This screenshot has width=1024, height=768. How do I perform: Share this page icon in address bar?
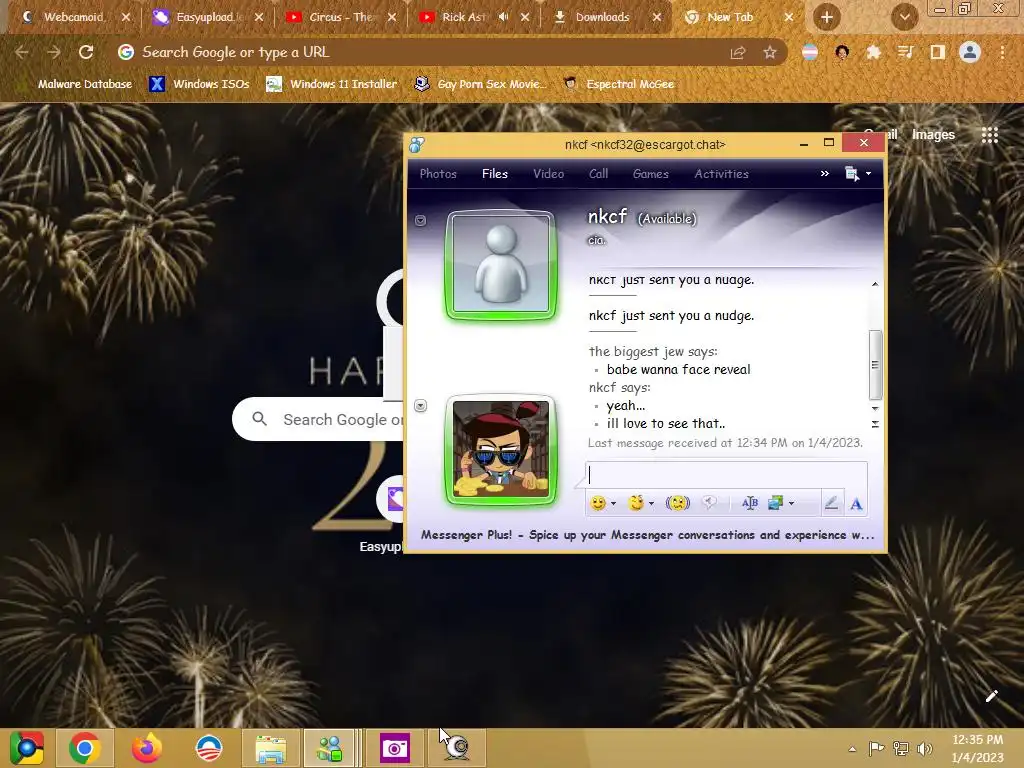coord(738,53)
